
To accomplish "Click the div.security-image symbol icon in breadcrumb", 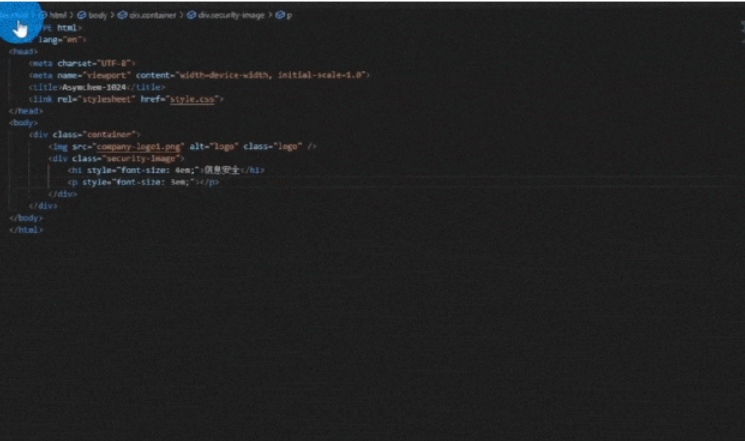I will pyautogui.click(x=191, y=16).
